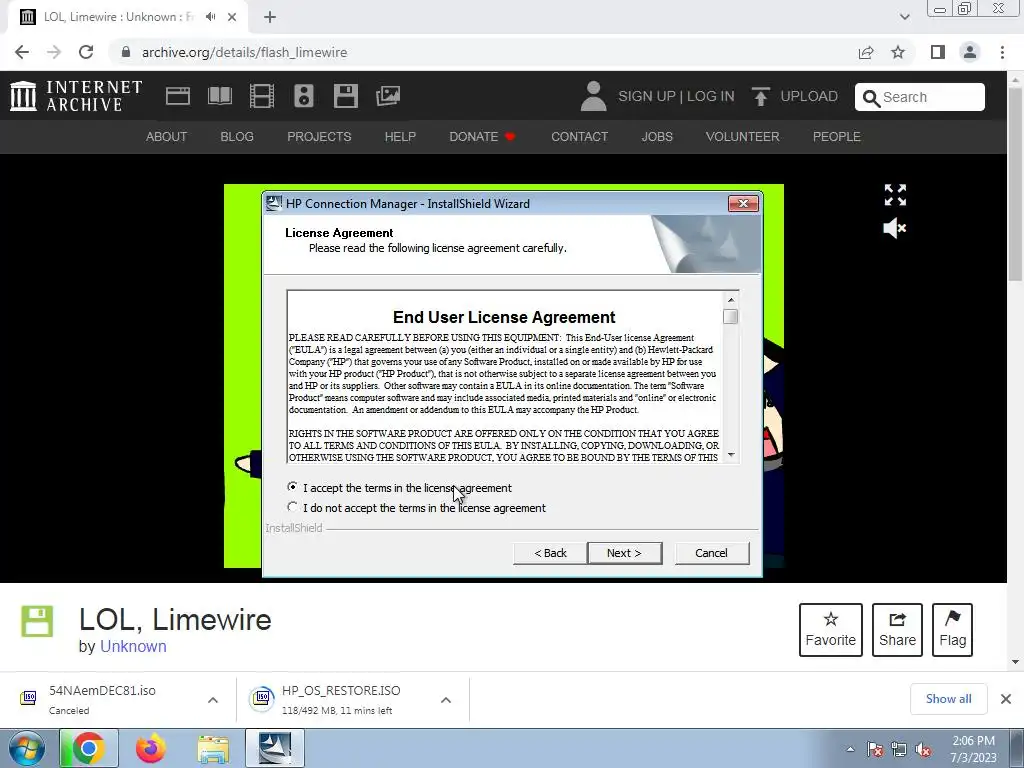Open the Video film strip icon
Viewport: 1024px width, 768px height.
(x=262, y=96)
